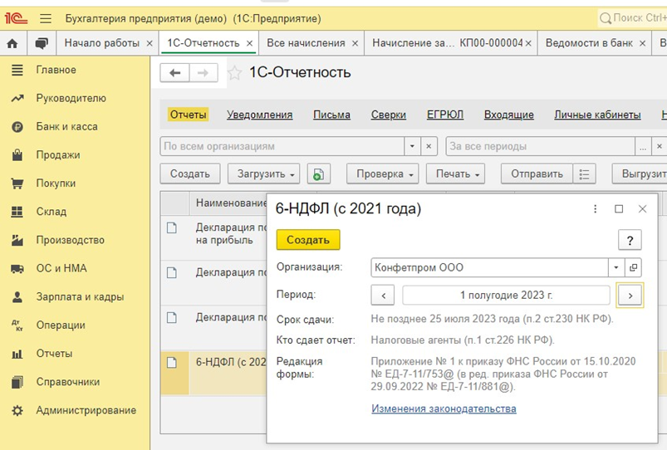Open the Печать dropdown
Viewport: 667px width, 450px height.
point(456,174)
